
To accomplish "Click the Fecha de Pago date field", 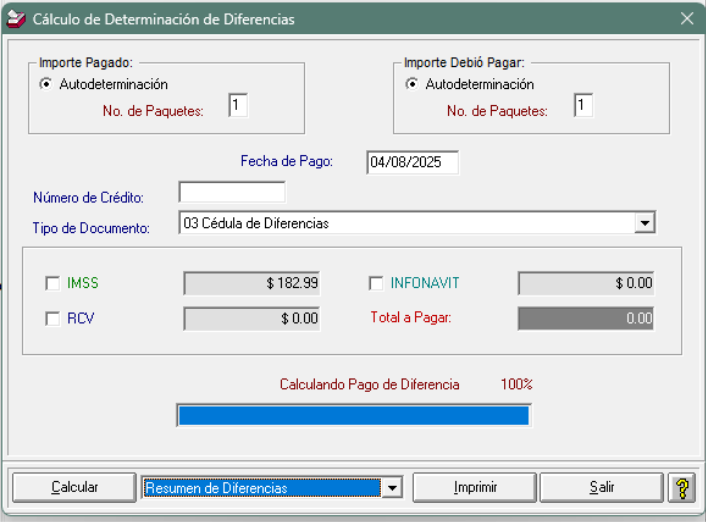I will [x=412, y=162].
